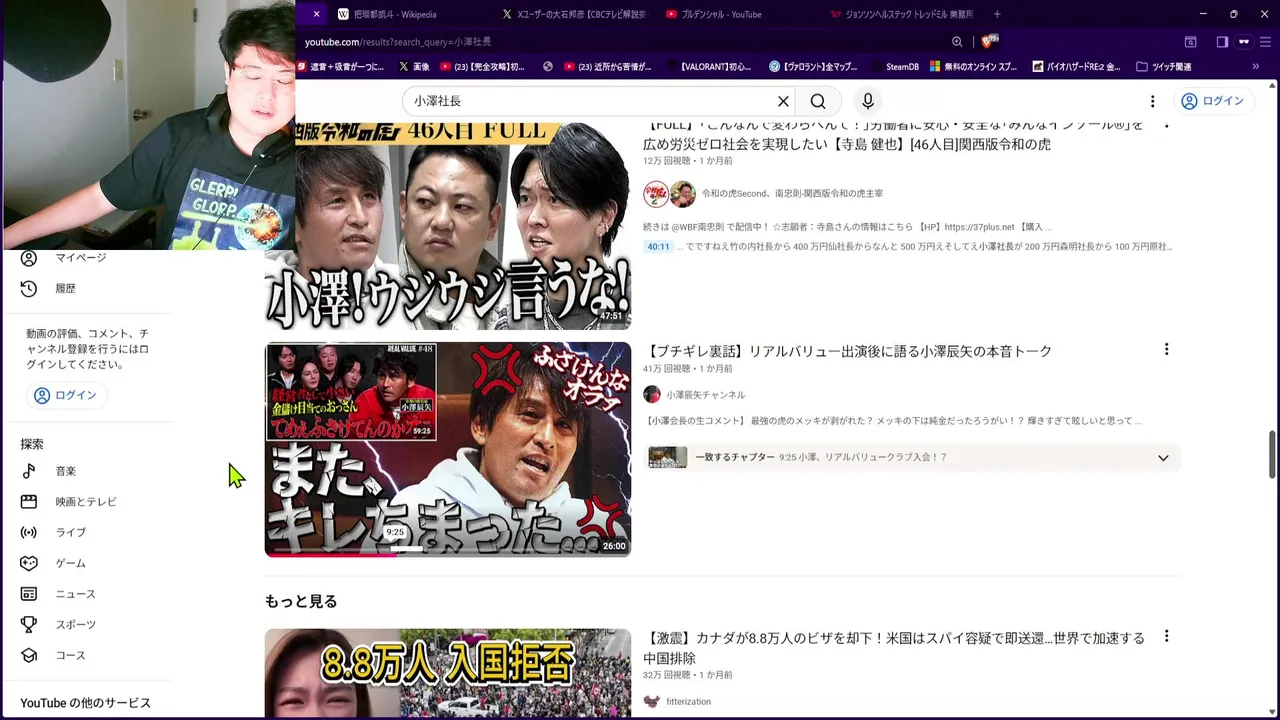The height and width of the screenshot is (720, 1280).
Task: Open the 無料のオンライン スプ bookmark
Action: click(x=973, y=67)
